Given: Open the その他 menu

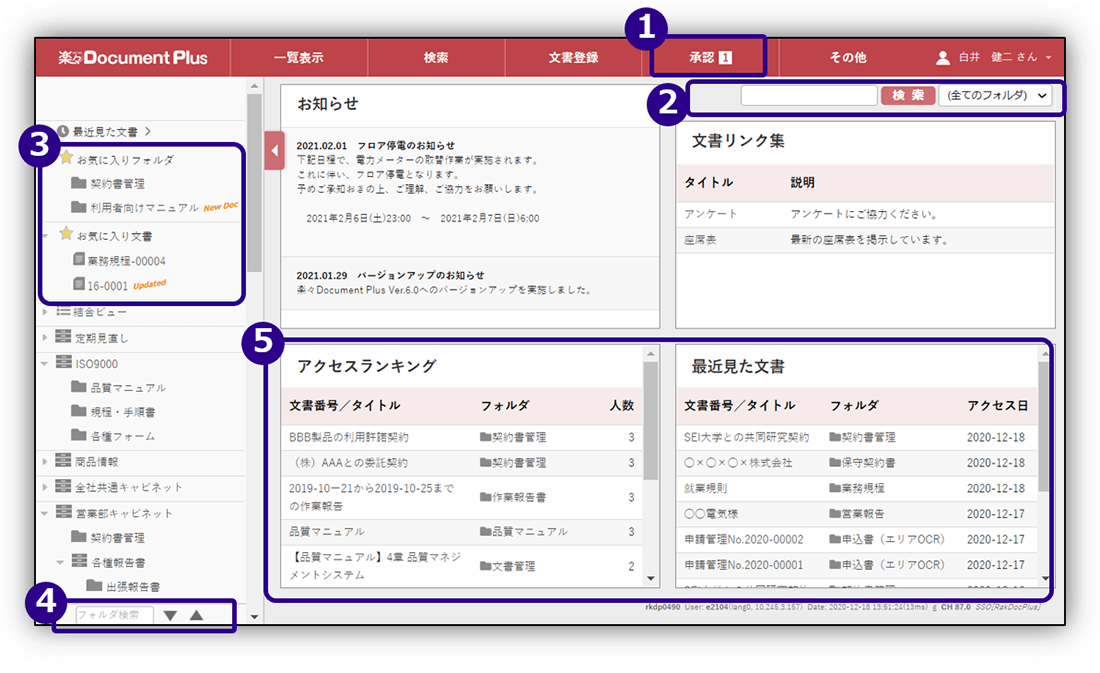Looking at the screenshot, I should point(847,58).
